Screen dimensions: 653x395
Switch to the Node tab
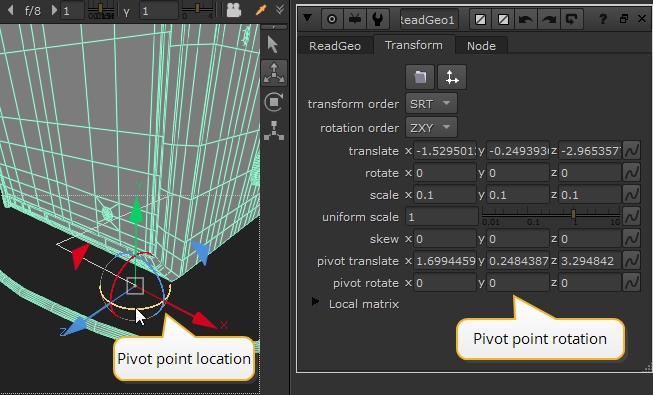pyautogui.click(x=481, y=45)
